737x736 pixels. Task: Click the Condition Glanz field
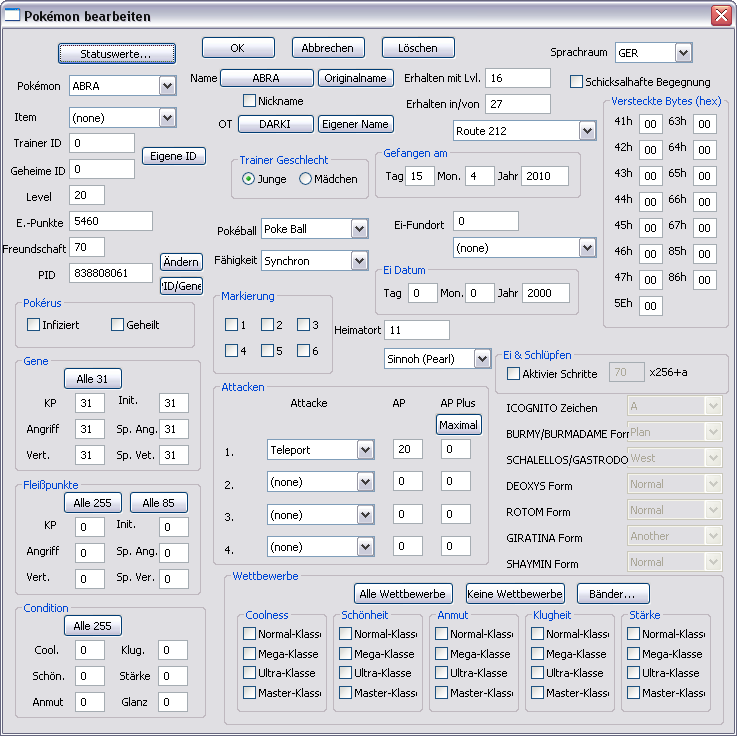[173, 702]
